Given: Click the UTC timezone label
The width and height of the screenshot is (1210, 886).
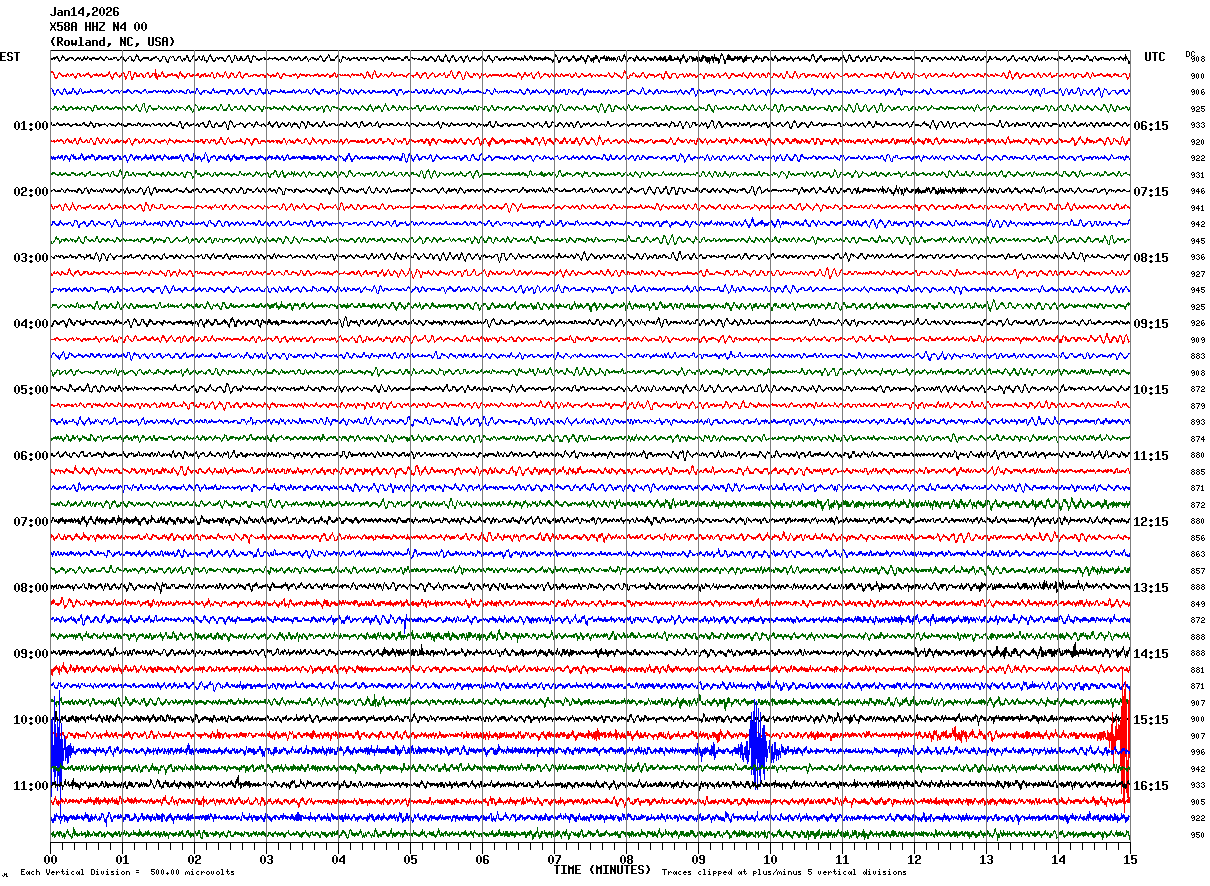Looking at the screenshot, I should point(1155,57).
